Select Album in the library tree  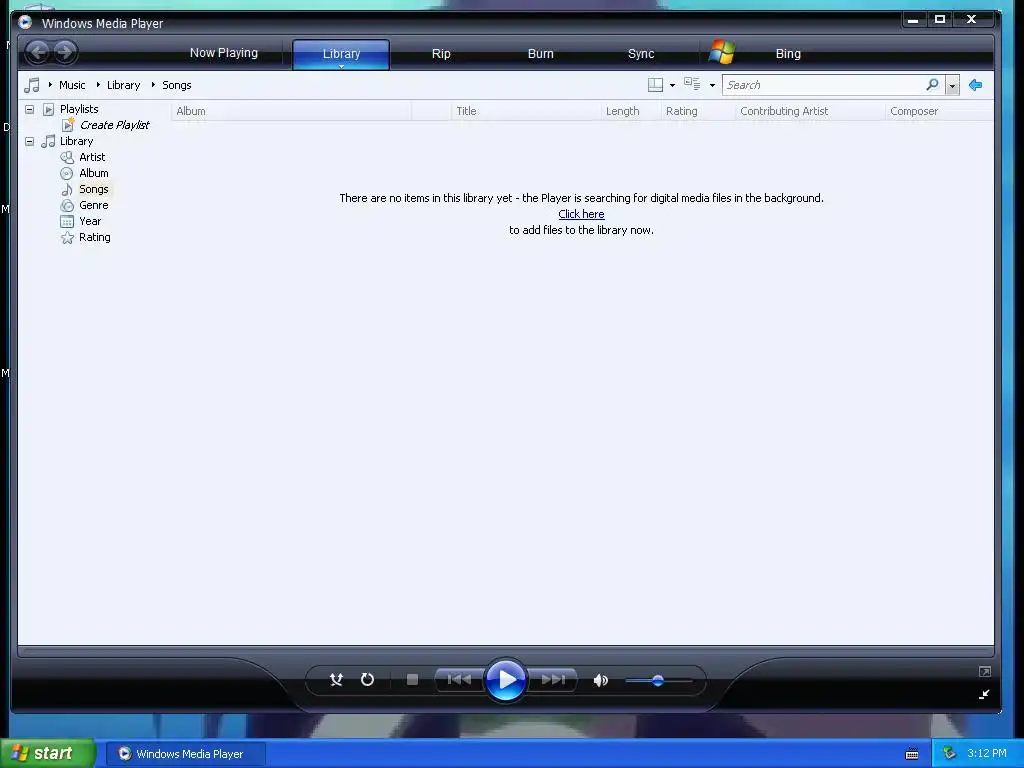[x=93, y=173]
